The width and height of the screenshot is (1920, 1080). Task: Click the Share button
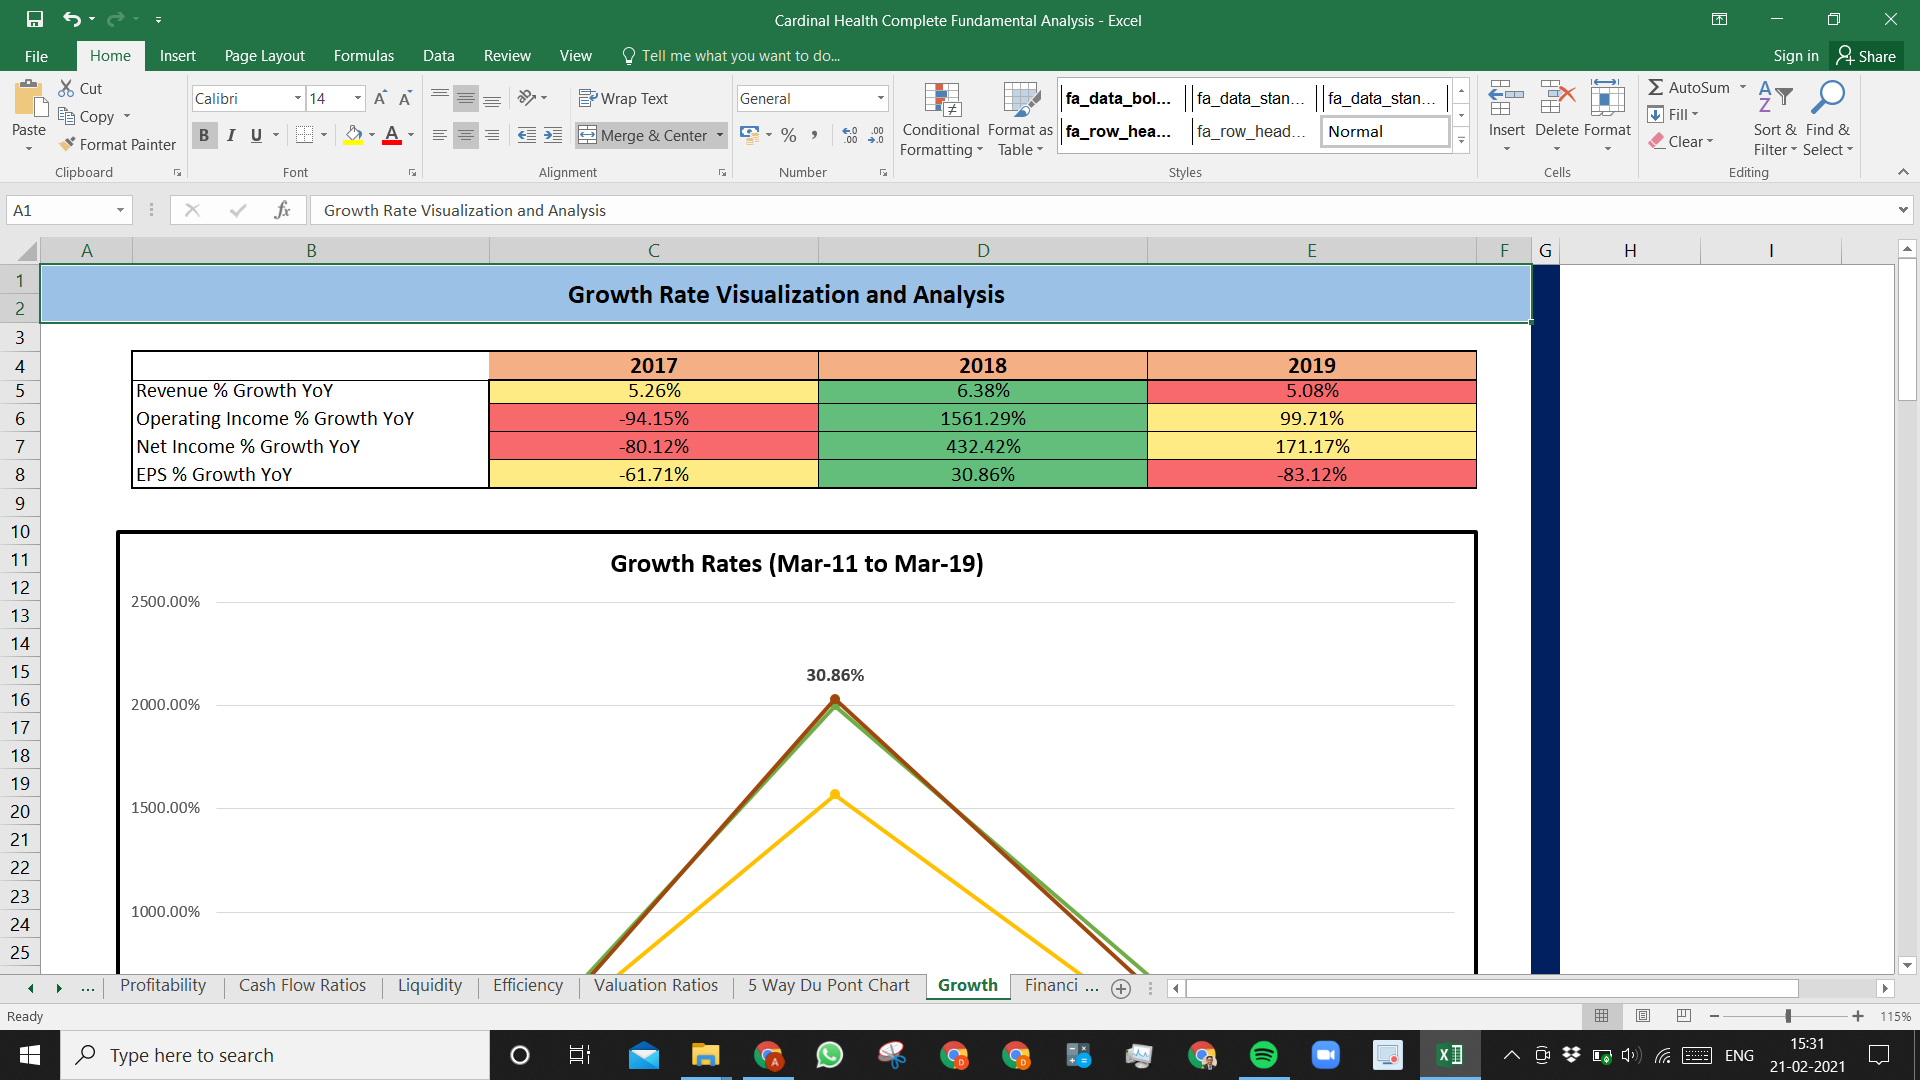click(1866, 56)
